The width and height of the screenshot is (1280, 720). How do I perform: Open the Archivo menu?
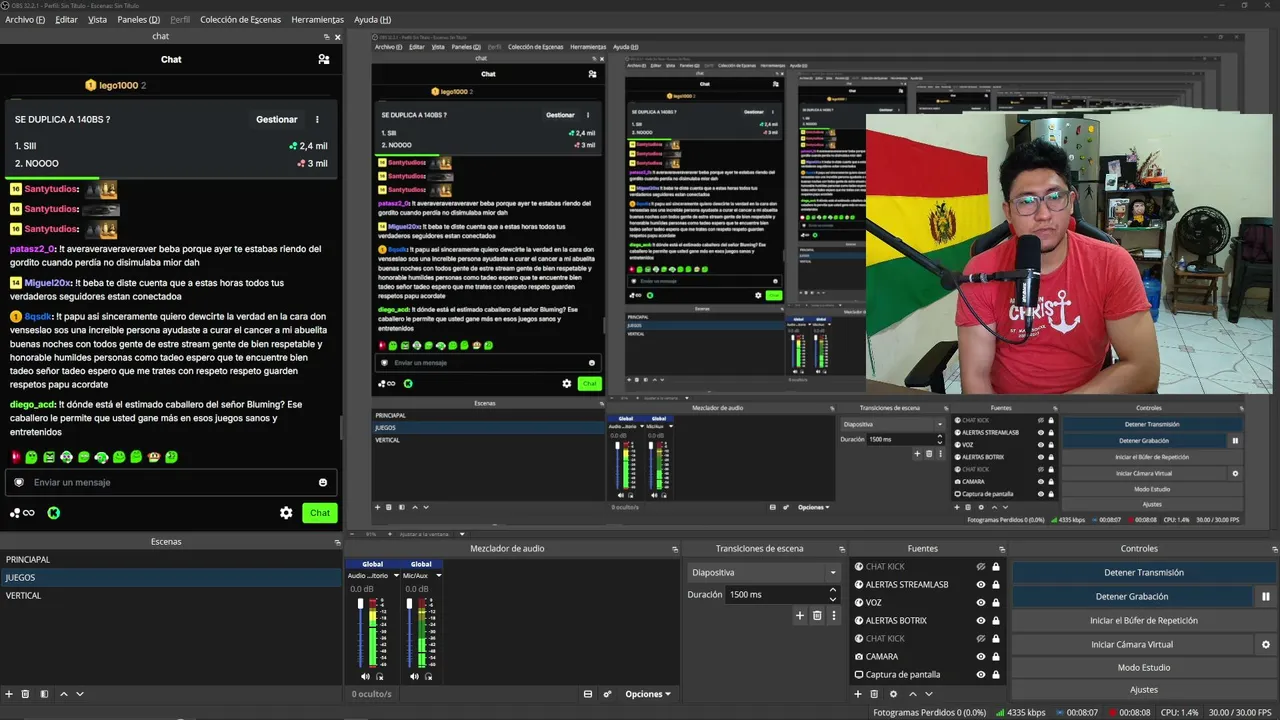tap(26, 20)
